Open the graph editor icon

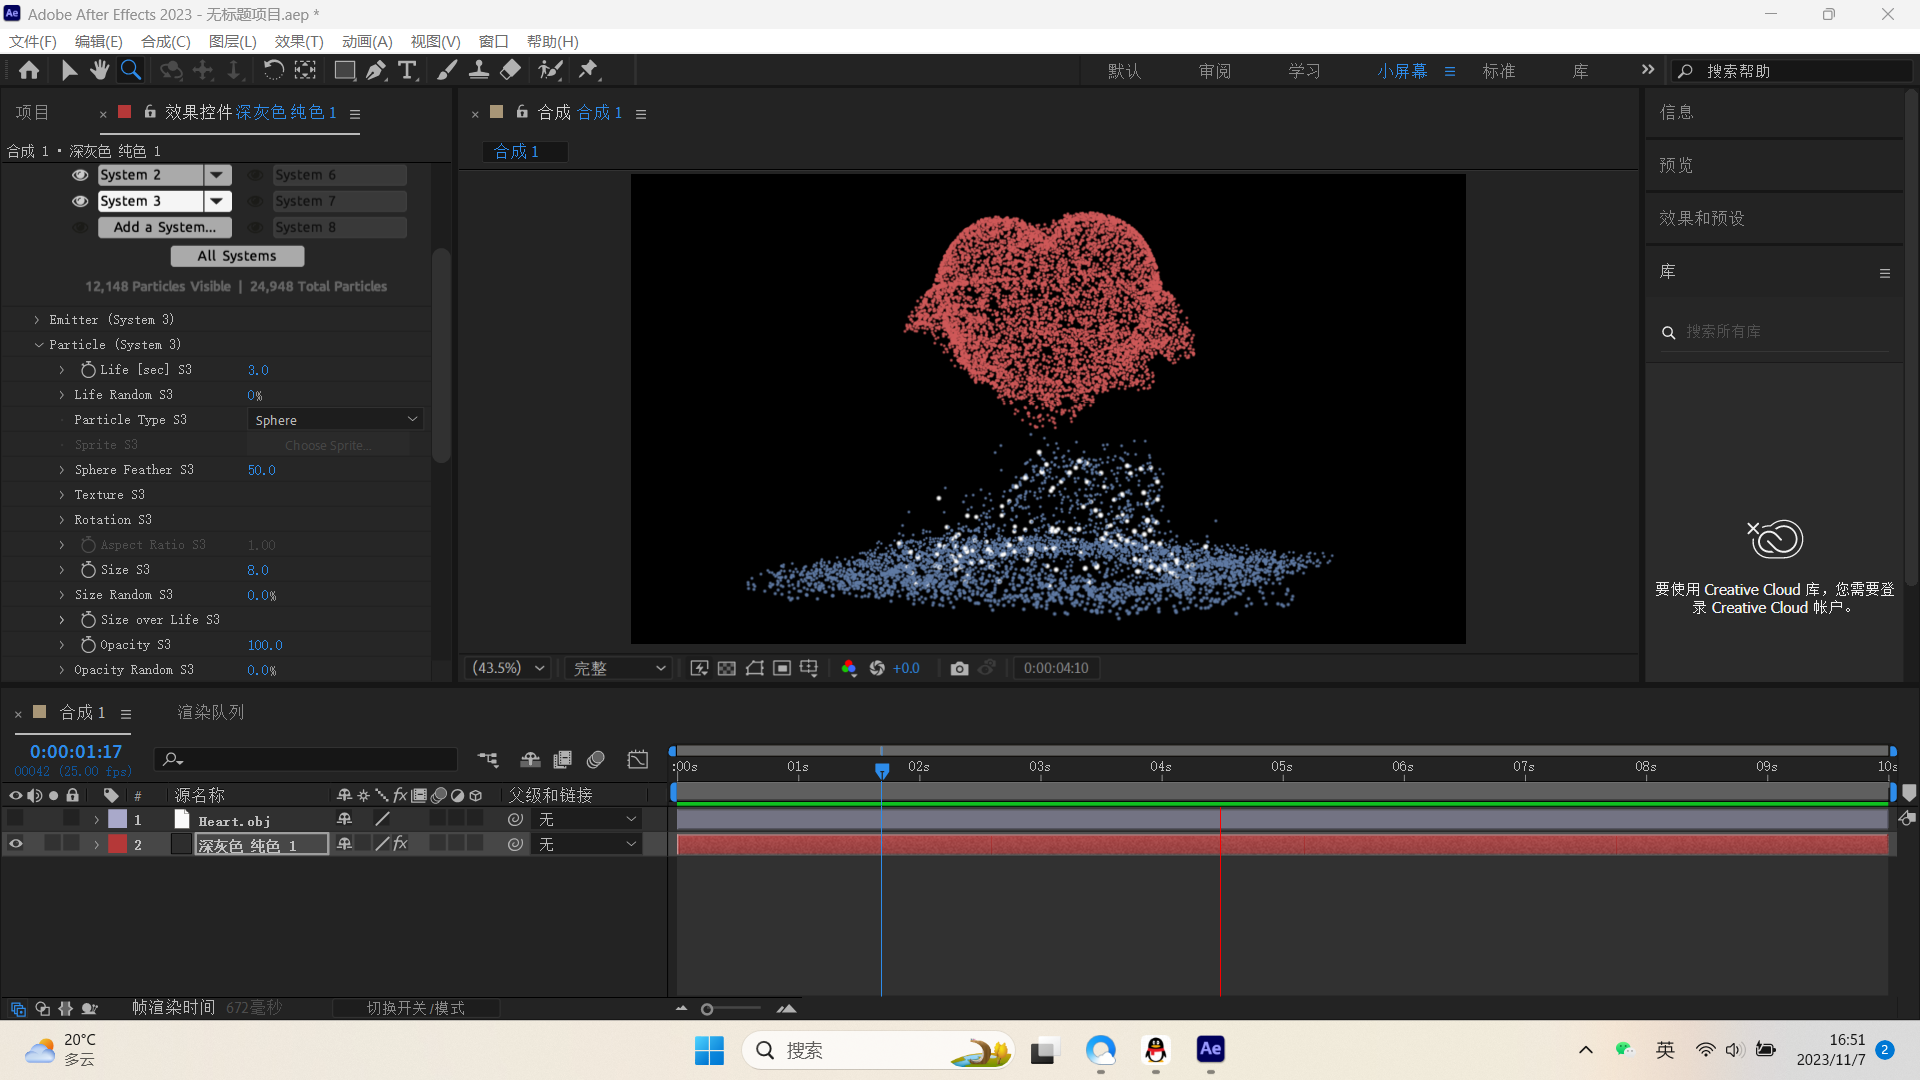[x=638, y=760]
